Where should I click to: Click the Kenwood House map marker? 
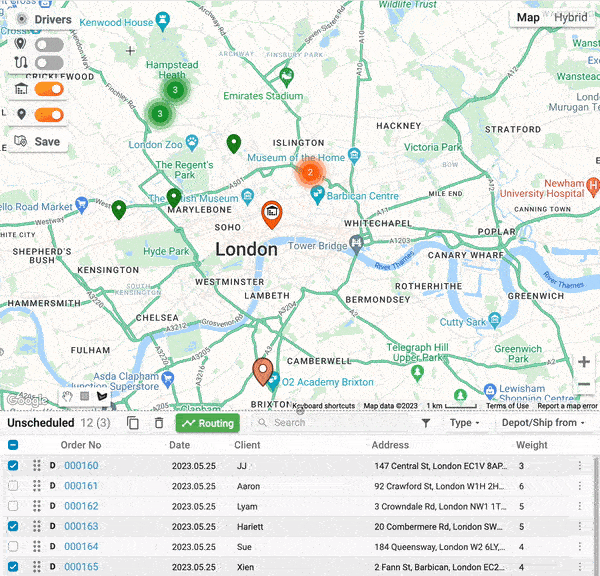pyautogui.click(x=163, y=21)
